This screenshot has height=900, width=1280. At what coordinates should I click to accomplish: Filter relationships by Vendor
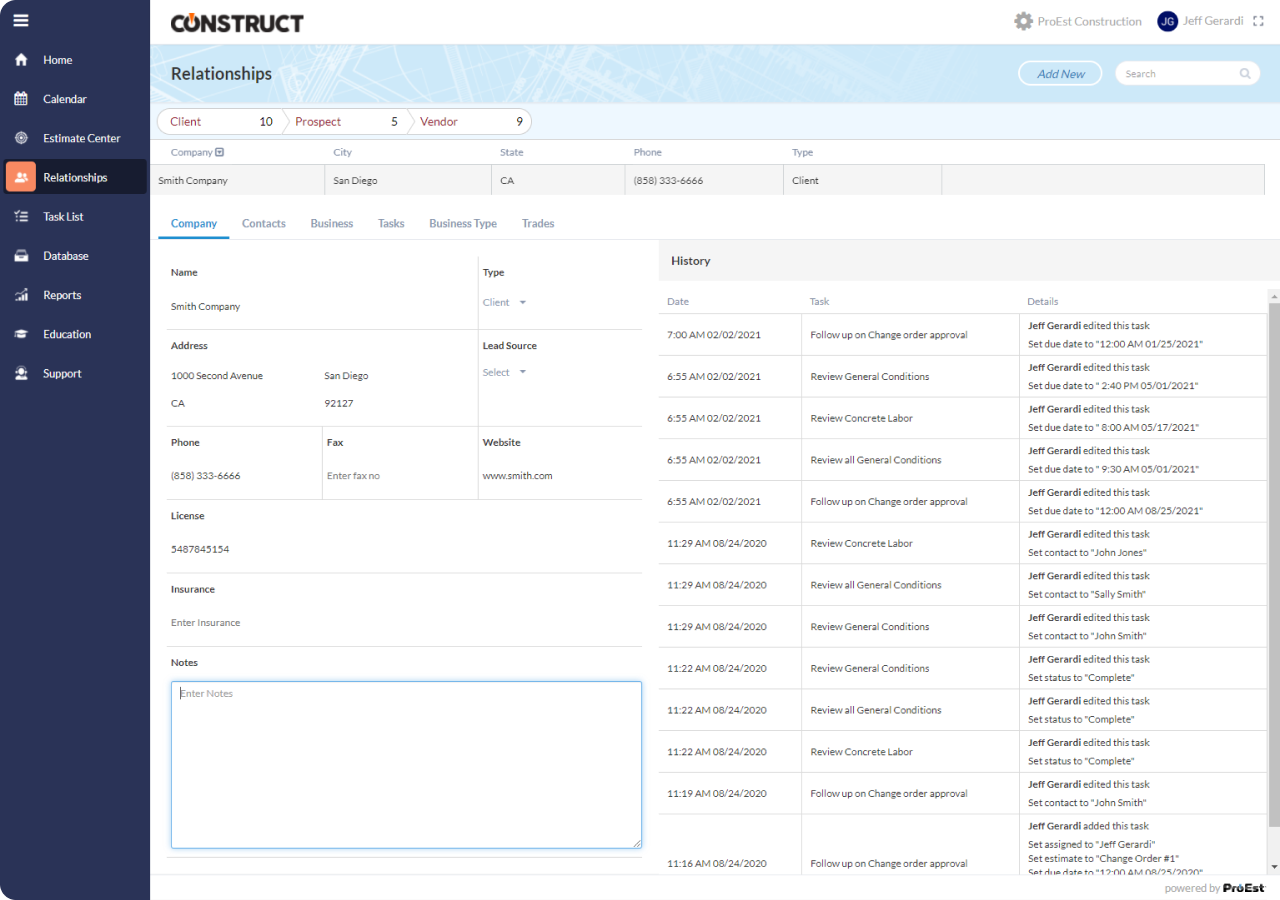(439, 121)
